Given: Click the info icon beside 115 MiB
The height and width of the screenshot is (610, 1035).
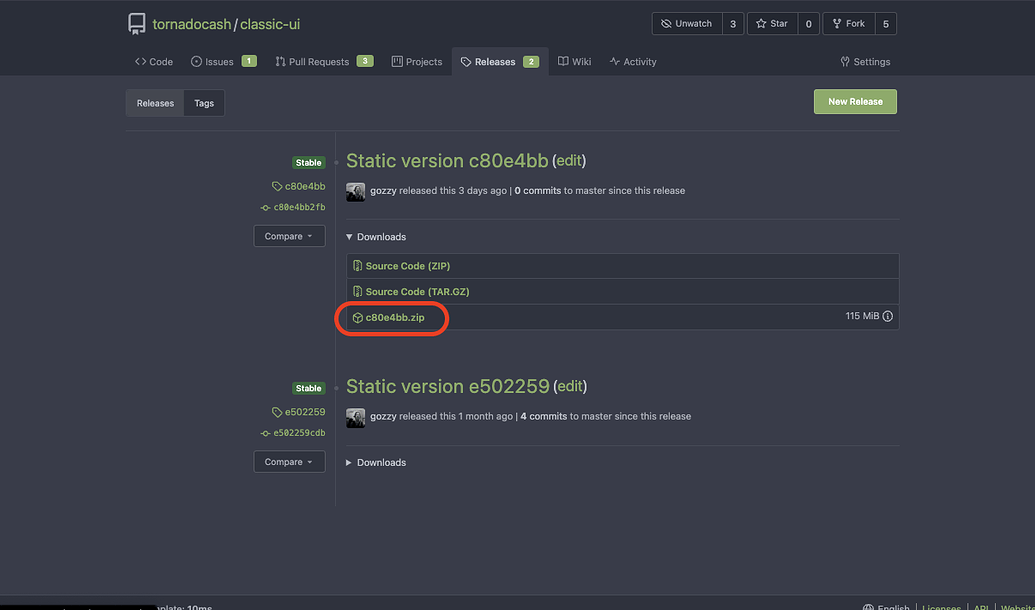Looking at the screenshot, I should point(888,317).
